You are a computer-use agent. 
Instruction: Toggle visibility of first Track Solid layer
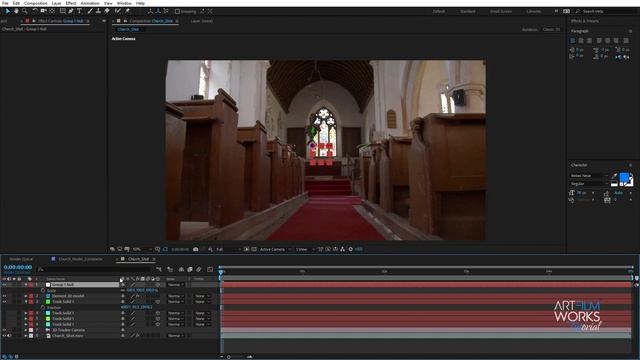point(4,302)
